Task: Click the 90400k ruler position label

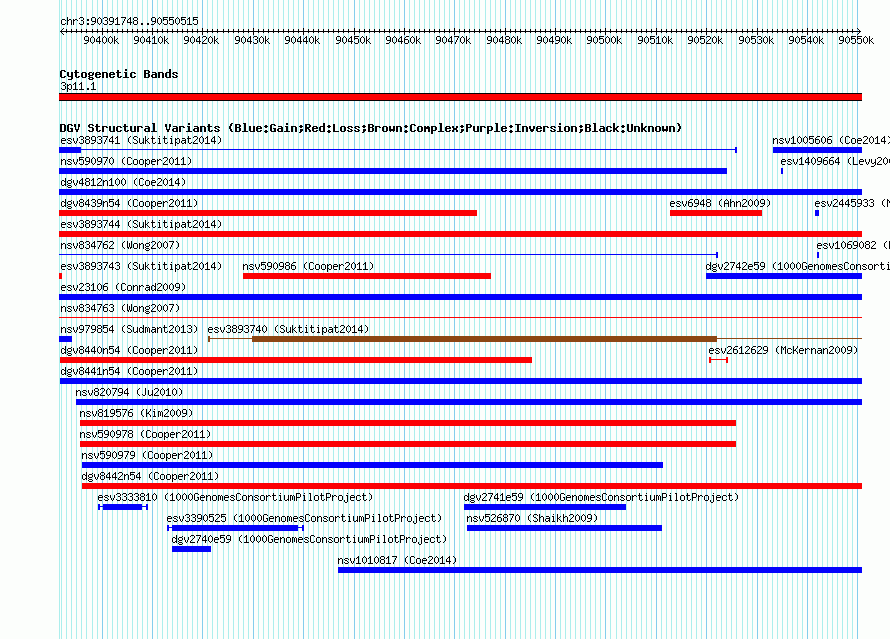Action: pos(101,40)
